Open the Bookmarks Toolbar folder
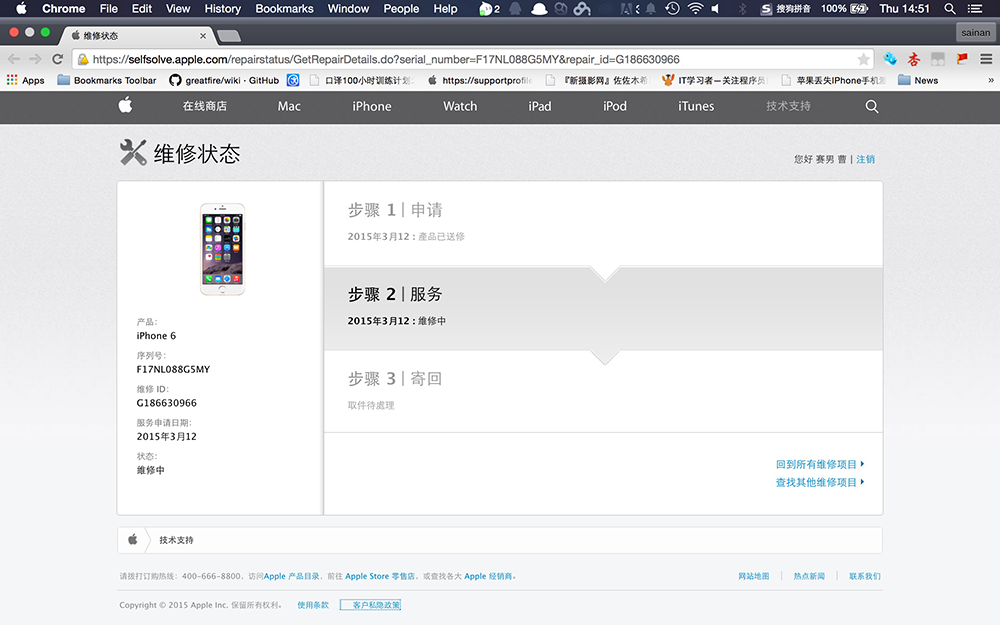This screenshot has height=625, width=1000. click(107, 80)
